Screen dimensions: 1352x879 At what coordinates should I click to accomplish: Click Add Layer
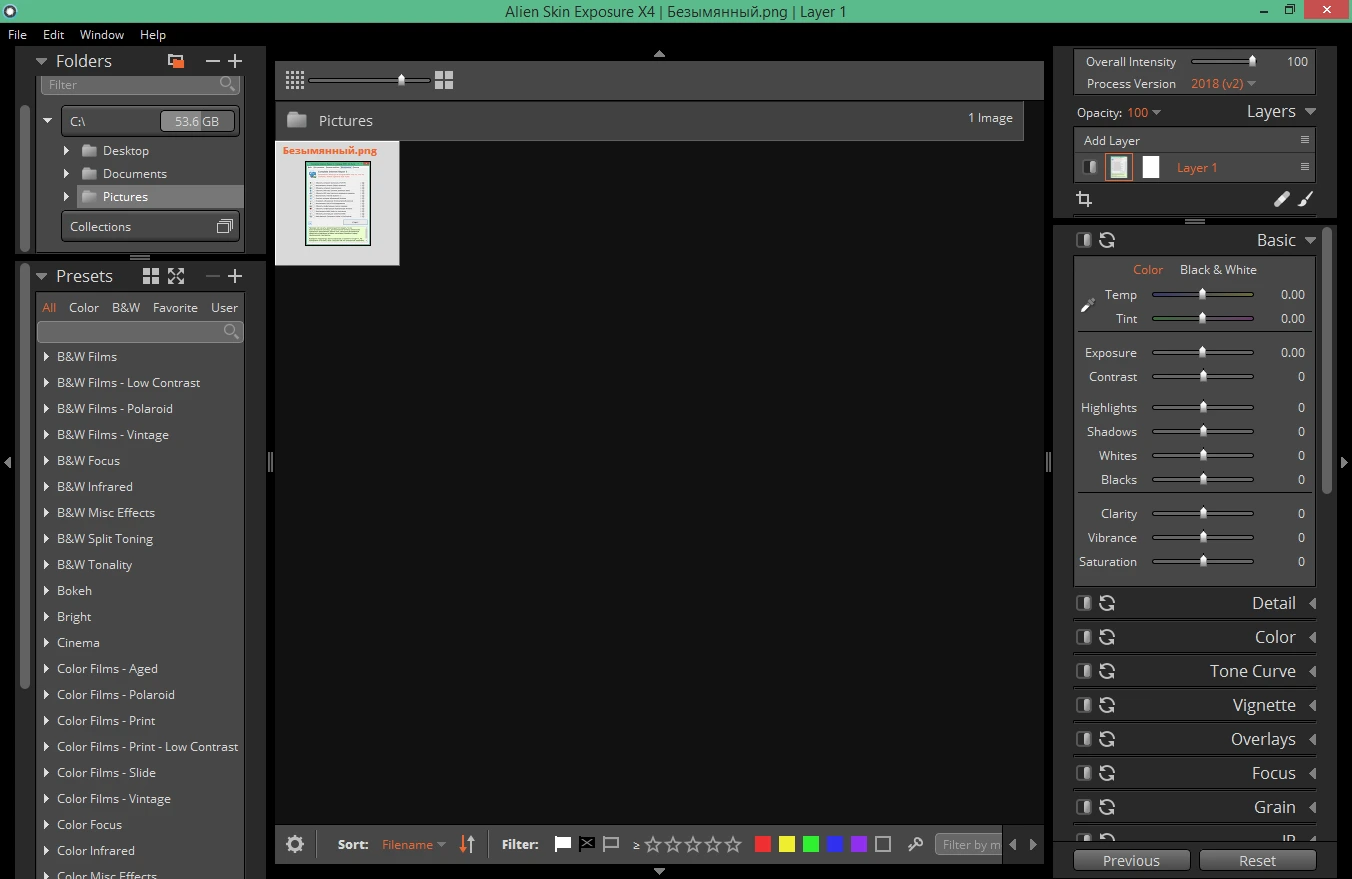click(x=1112, y=140)
